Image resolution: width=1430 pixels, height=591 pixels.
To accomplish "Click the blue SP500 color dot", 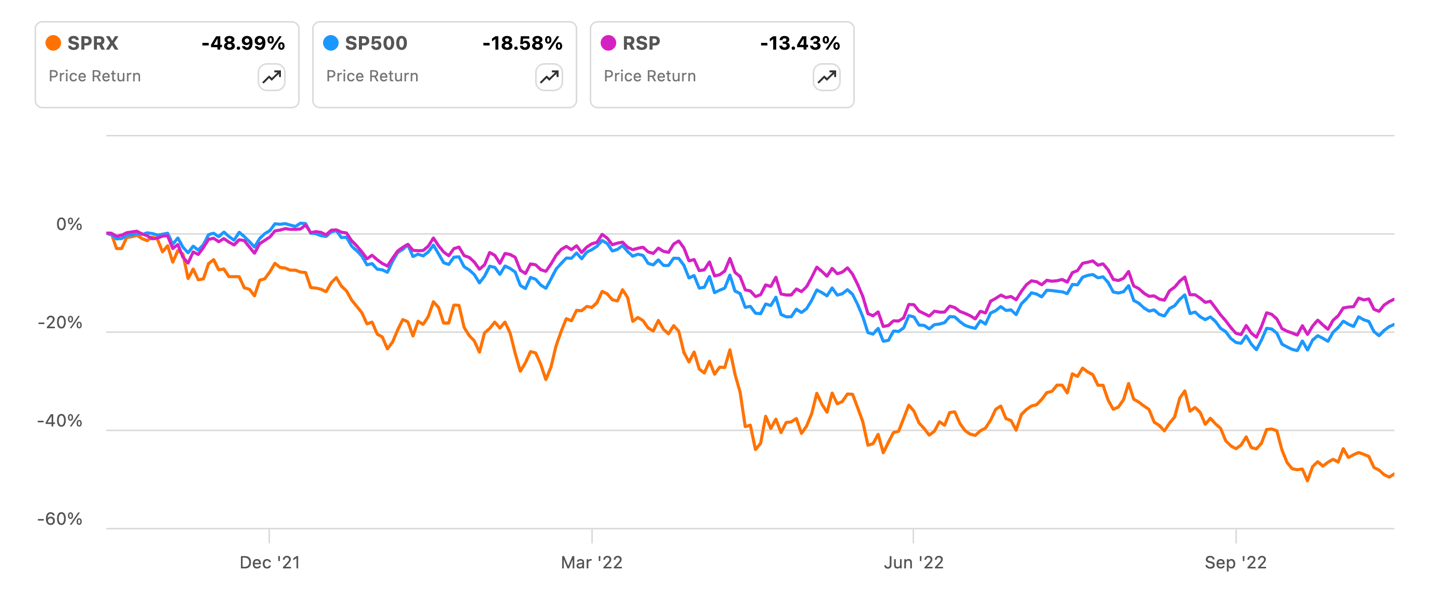I will coord(332,43).
